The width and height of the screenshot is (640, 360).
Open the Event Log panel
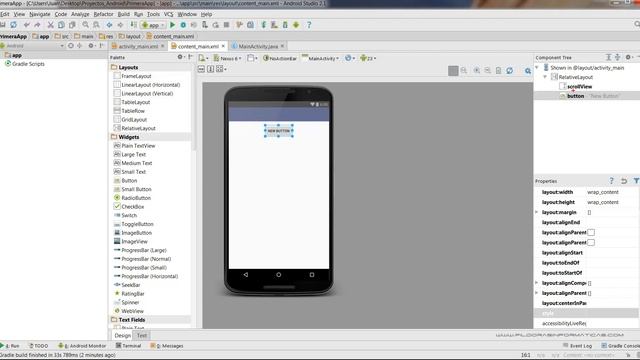click(x=577, y=346)
